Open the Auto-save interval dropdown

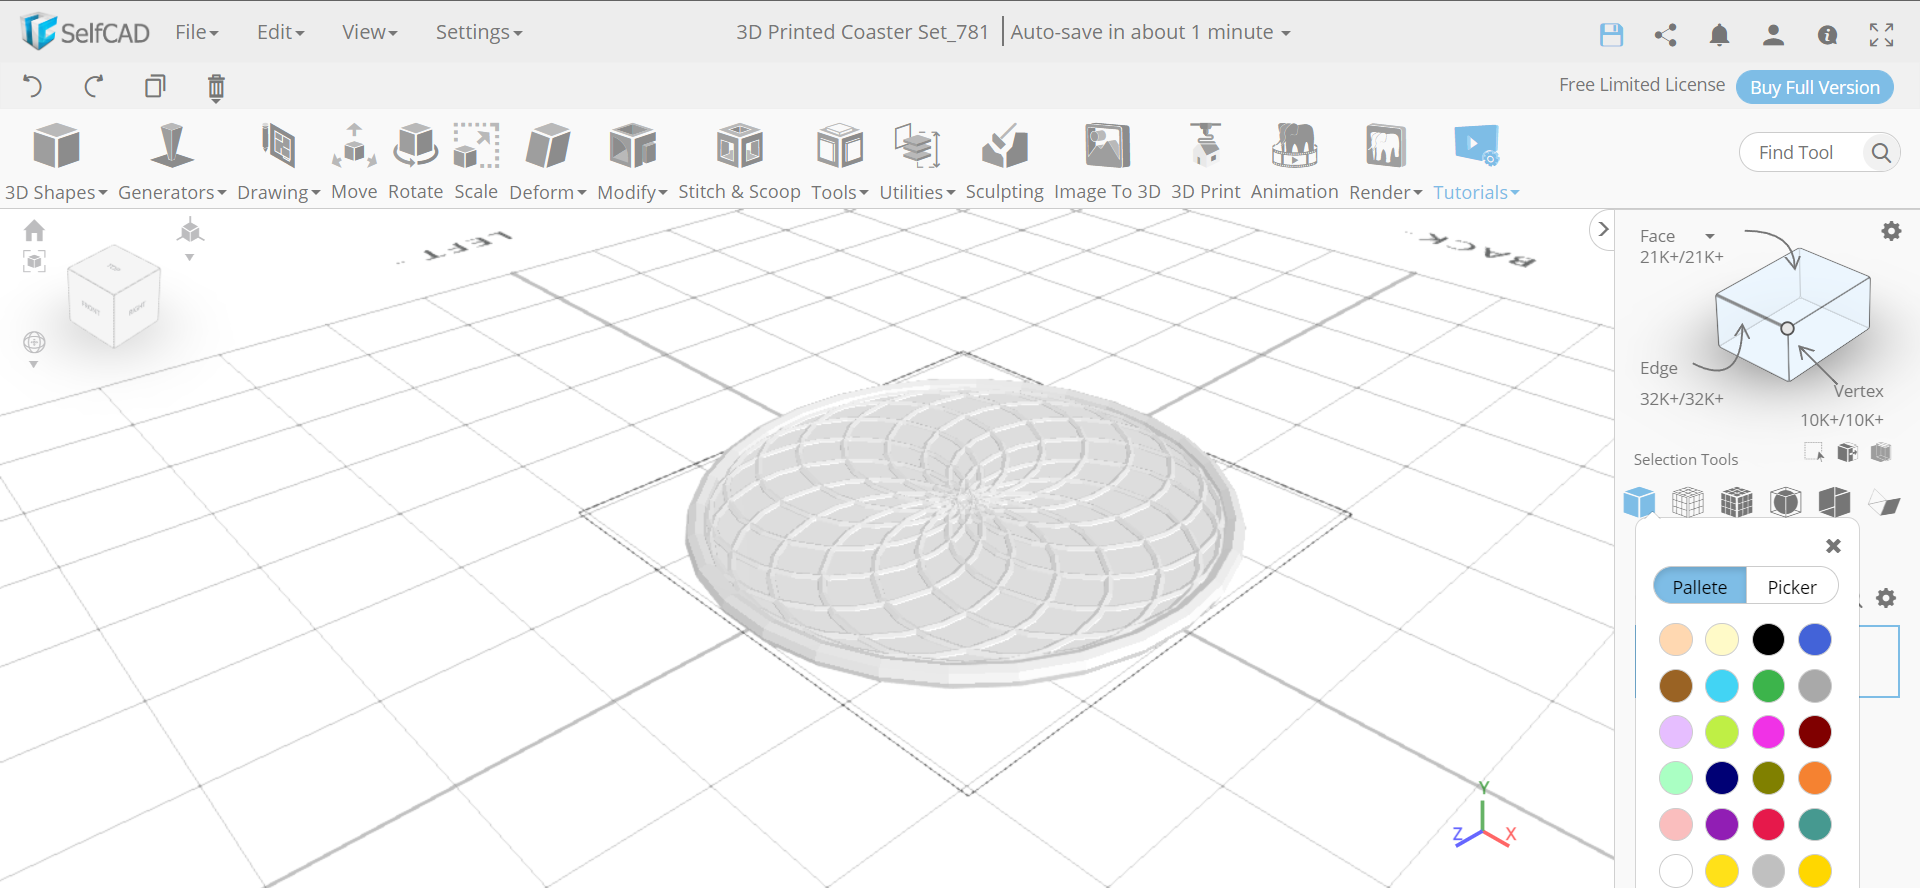(x=1150, y=32)
